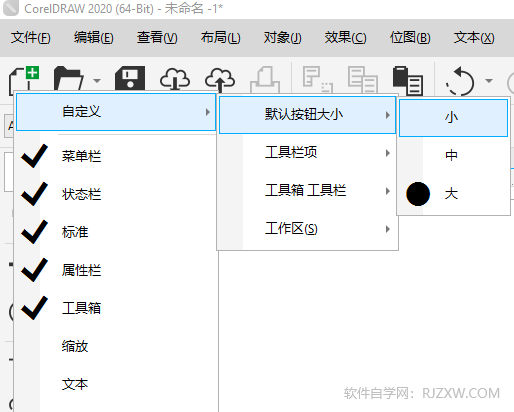Expand the 默认按钮大小 submenu

click(307, 115)
